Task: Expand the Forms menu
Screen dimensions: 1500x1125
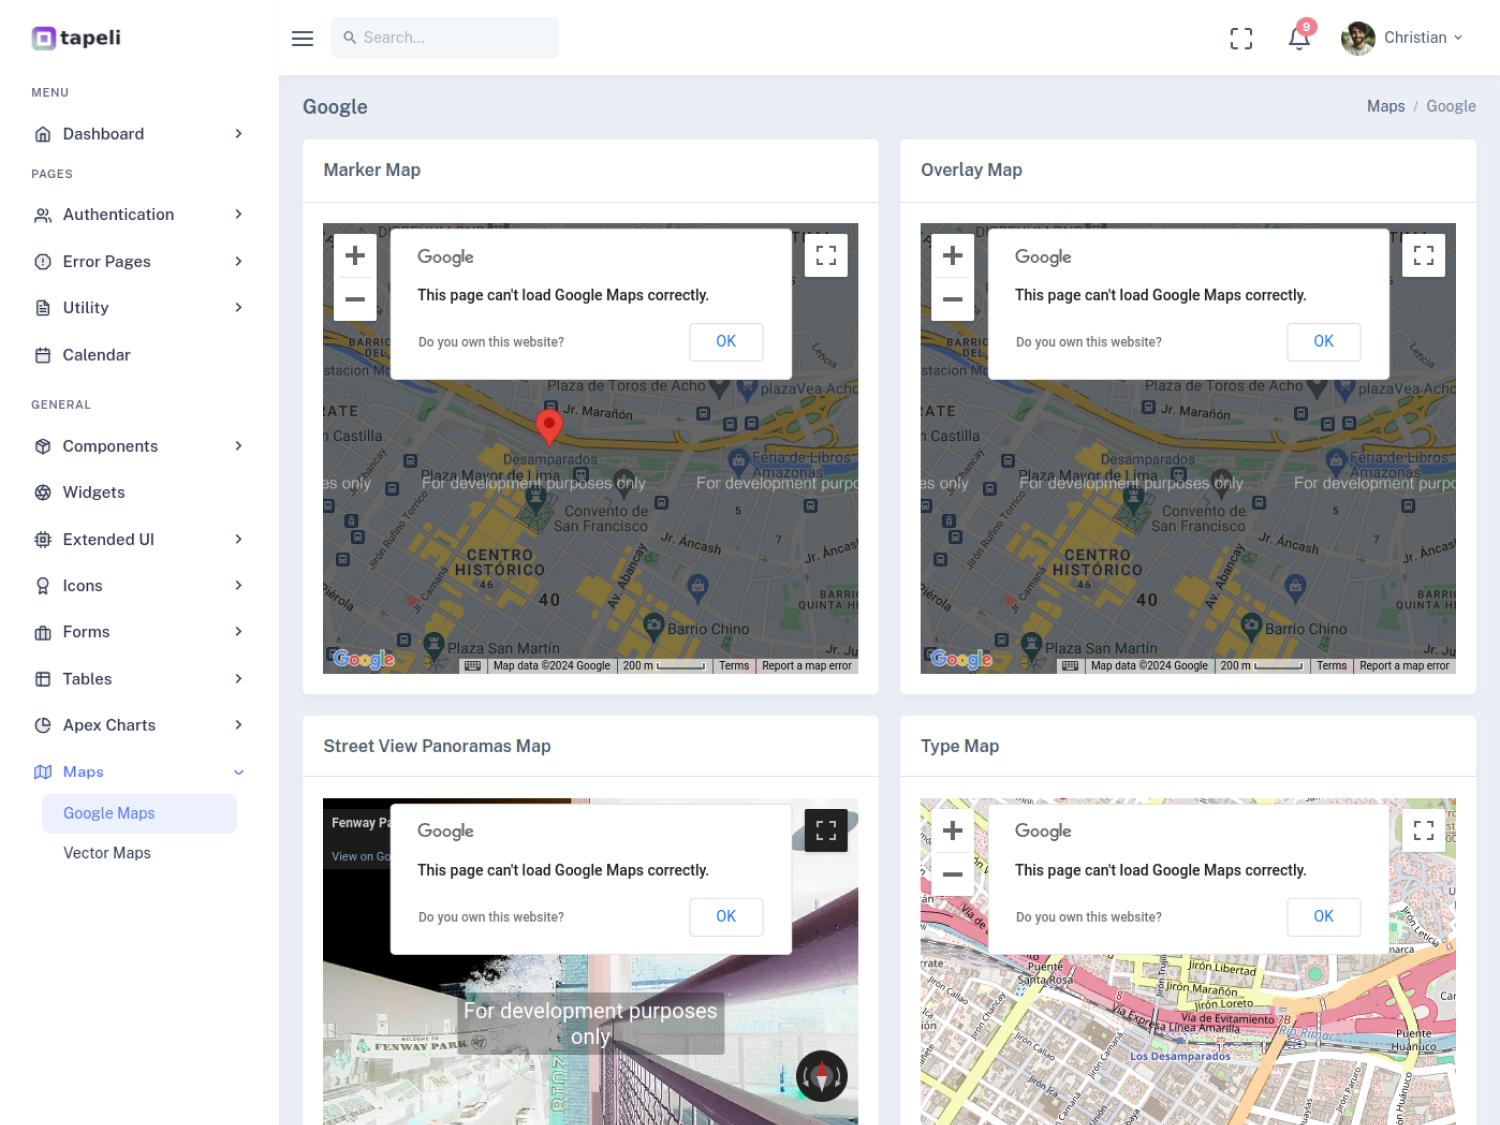Action: point(139,632)
